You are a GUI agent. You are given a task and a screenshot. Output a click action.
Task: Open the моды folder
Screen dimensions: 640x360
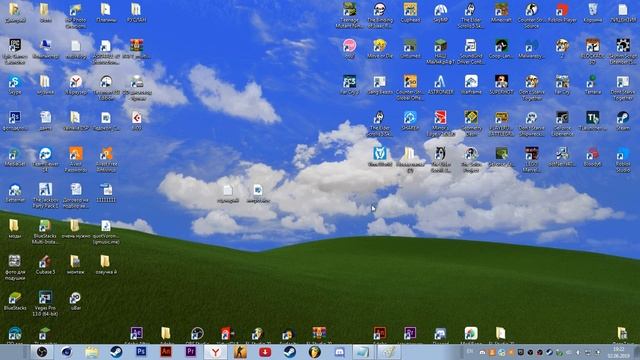click(15, 228)
